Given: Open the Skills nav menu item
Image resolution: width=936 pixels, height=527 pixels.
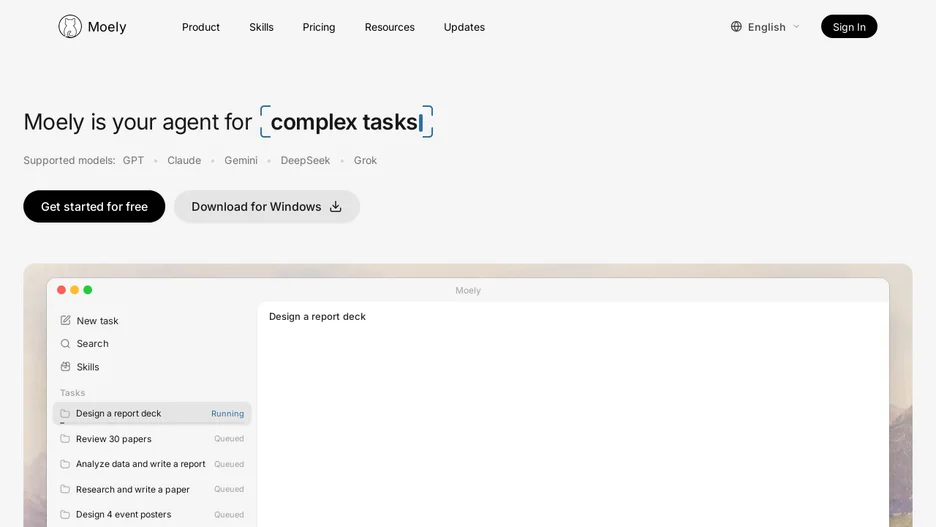Looking at the screenshot, I should pyautogui.click(x=261, y=27).
